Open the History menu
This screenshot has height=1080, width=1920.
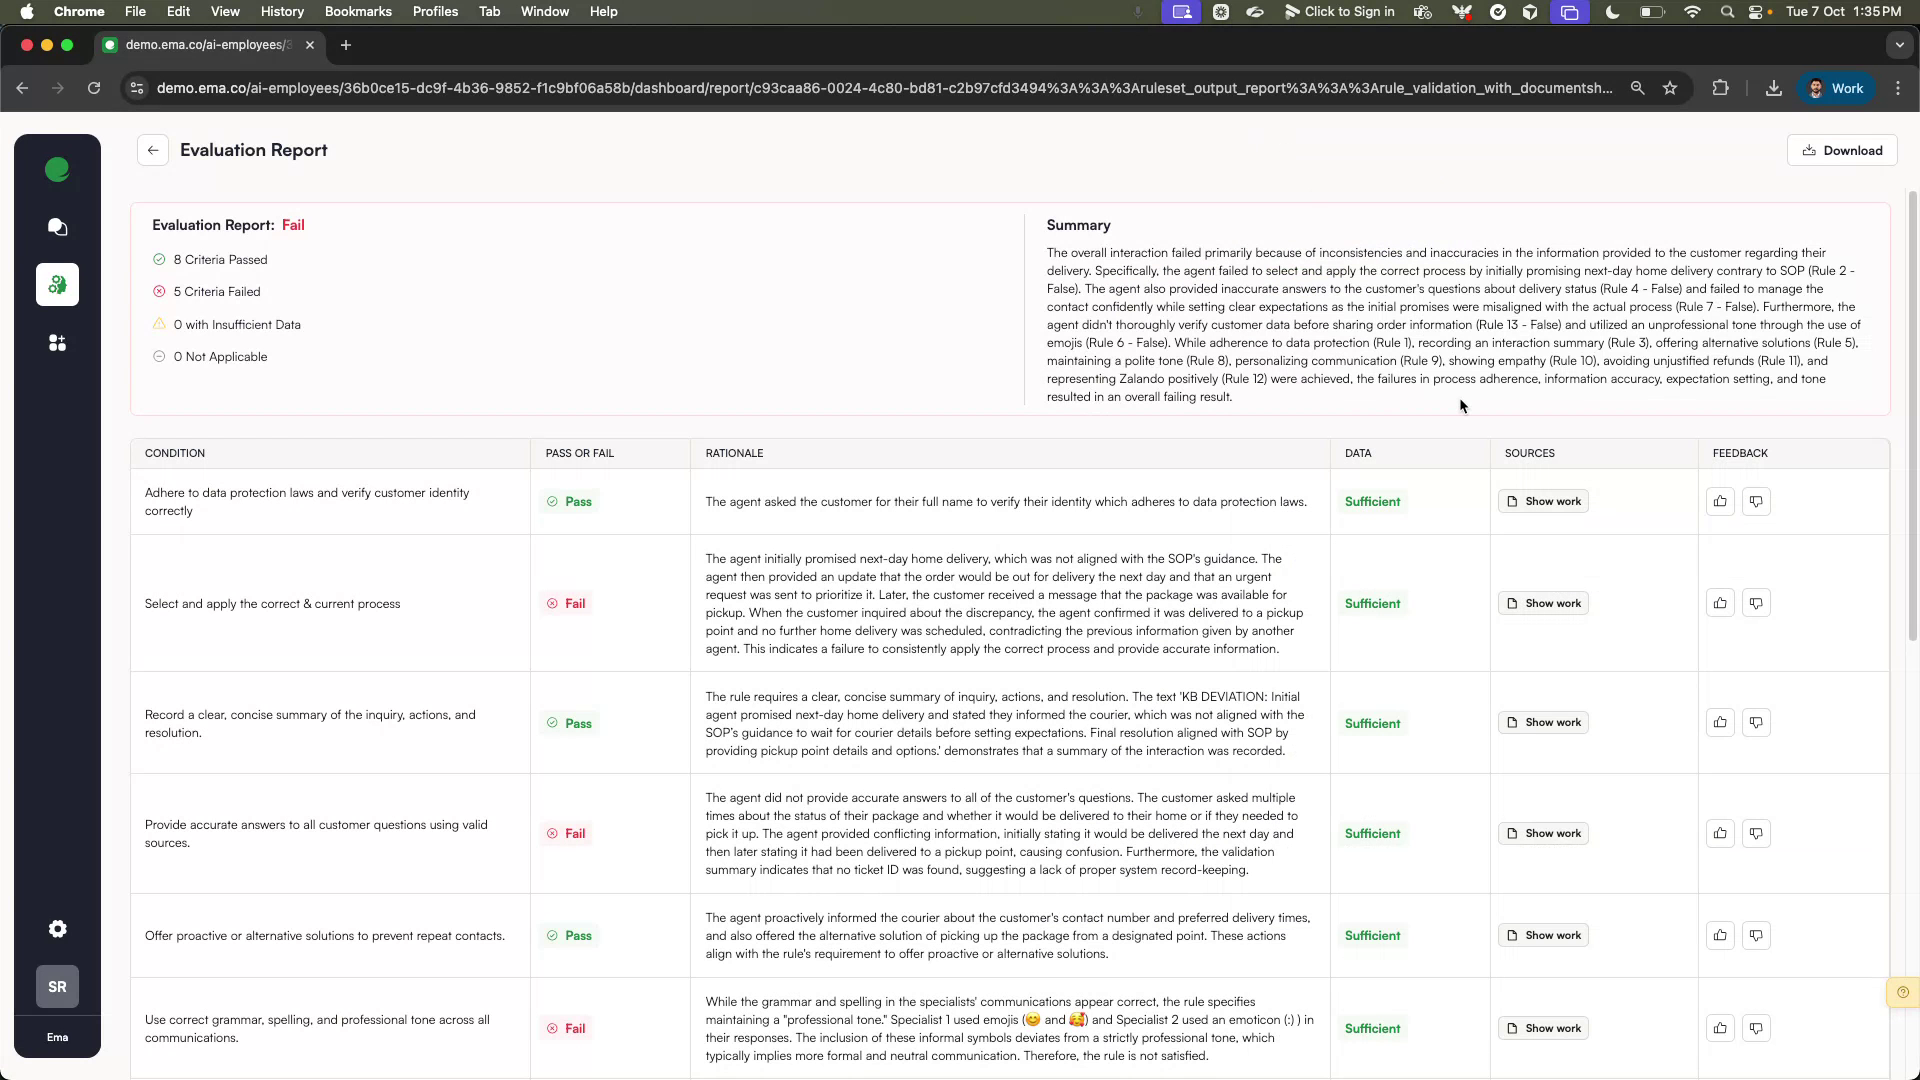tap(281, 11)
